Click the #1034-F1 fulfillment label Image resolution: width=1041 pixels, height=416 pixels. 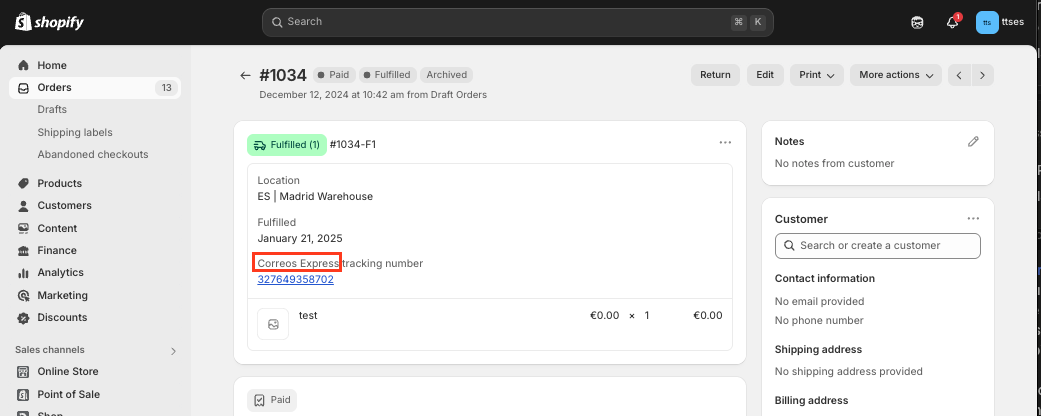click(x=353, y=145)
